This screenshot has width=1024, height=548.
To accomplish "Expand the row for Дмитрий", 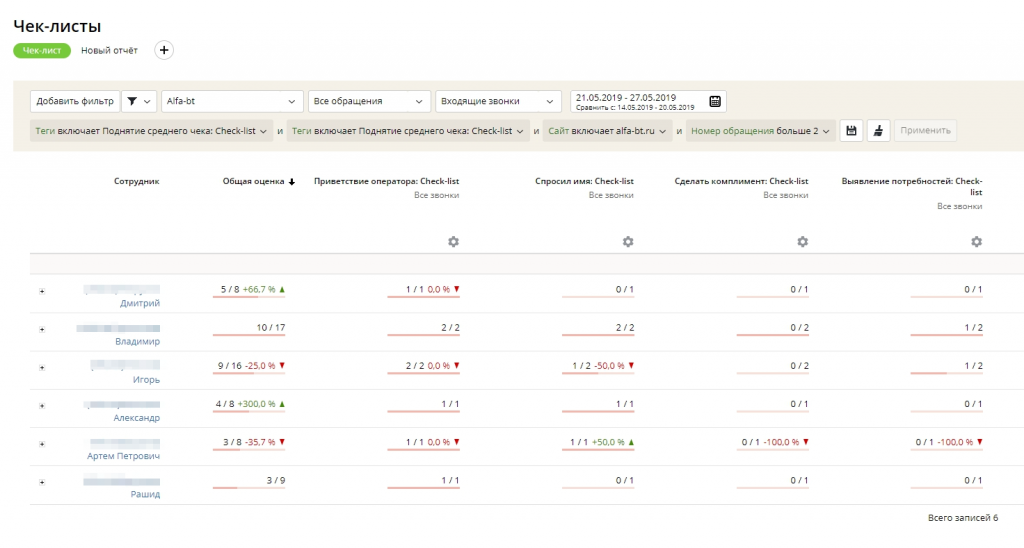I will (x=42, y=291).
